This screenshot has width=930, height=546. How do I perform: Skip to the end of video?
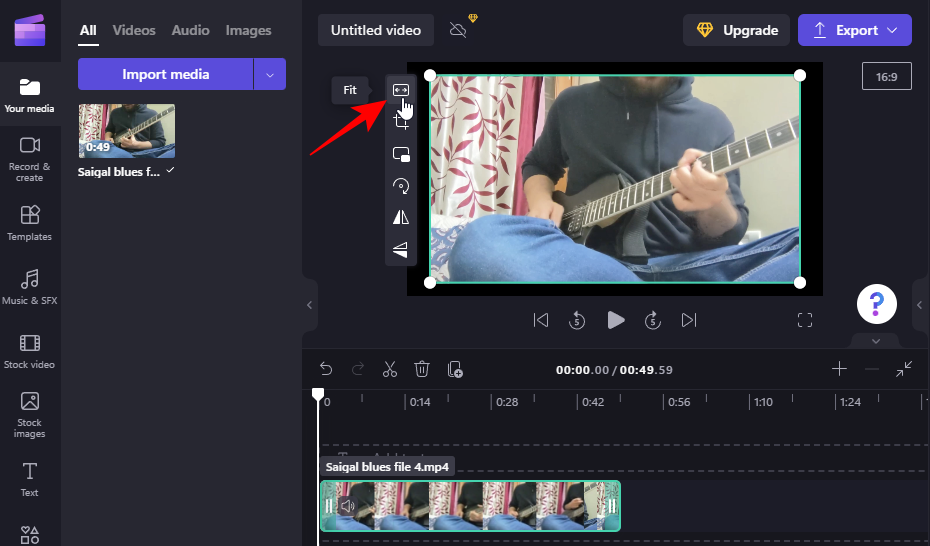point(689,320)
